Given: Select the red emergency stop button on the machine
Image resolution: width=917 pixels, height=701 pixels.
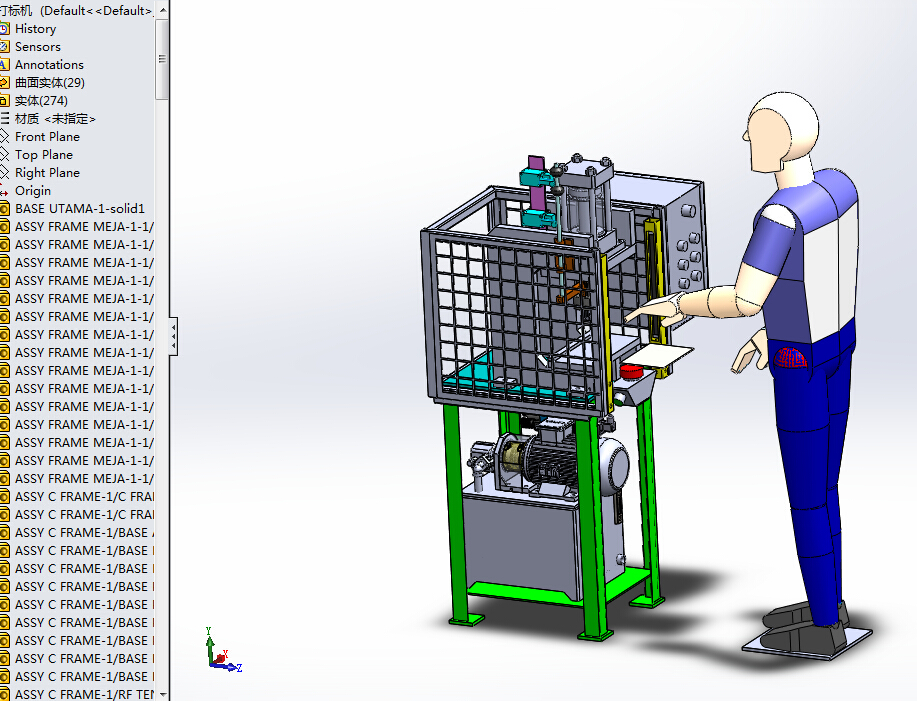Looking at the screenshot, I should (x=631, y=371).
